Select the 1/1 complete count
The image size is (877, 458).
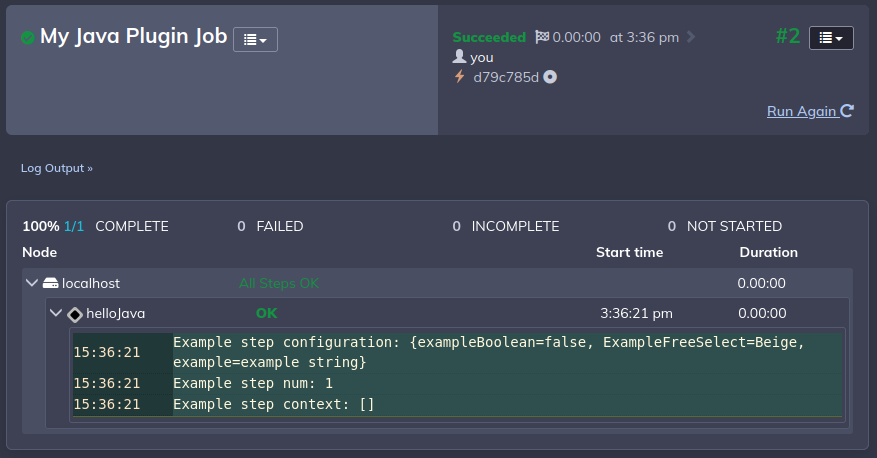point(74,226)
